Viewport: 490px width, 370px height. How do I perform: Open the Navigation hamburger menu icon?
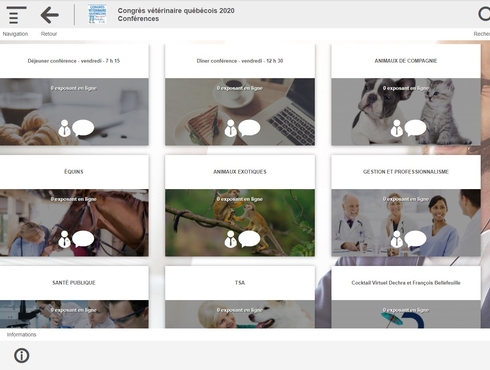[x=16, y=15]
